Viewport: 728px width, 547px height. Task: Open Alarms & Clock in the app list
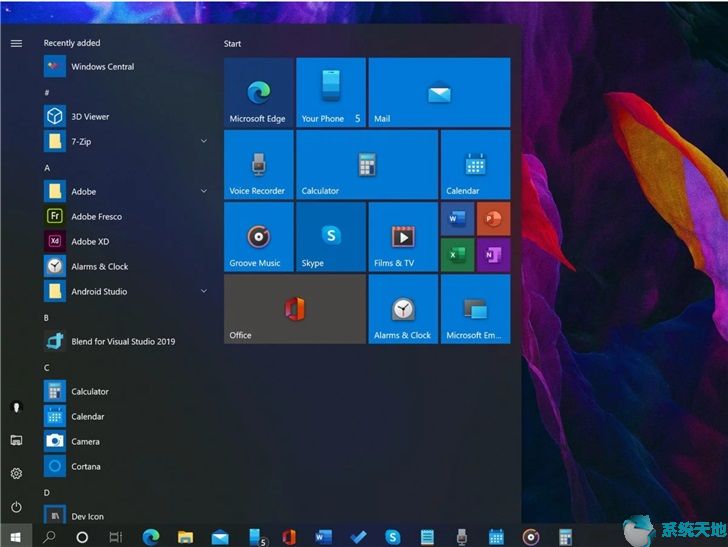click(125, 266)
